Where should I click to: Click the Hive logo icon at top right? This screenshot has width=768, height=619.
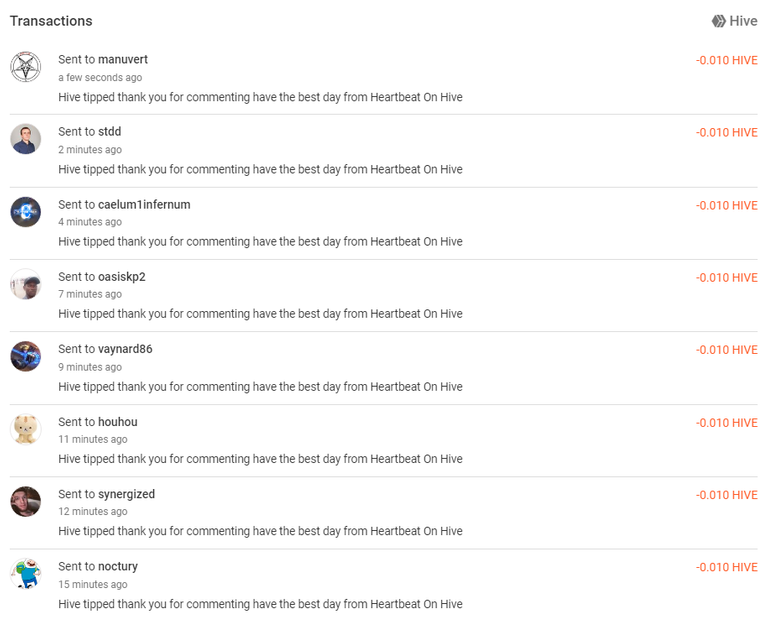tap(719, 21)
